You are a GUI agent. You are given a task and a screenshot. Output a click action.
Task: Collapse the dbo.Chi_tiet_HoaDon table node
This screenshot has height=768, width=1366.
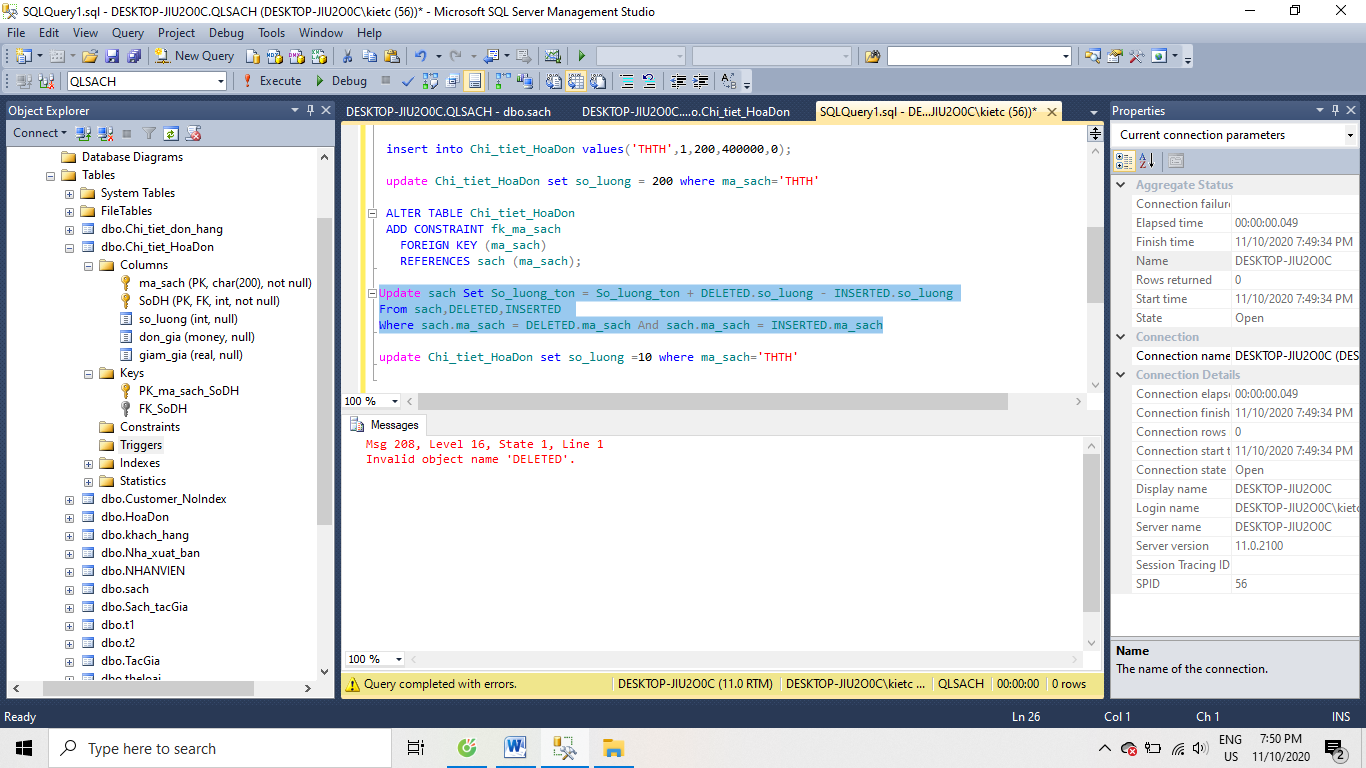pos(69,247)
